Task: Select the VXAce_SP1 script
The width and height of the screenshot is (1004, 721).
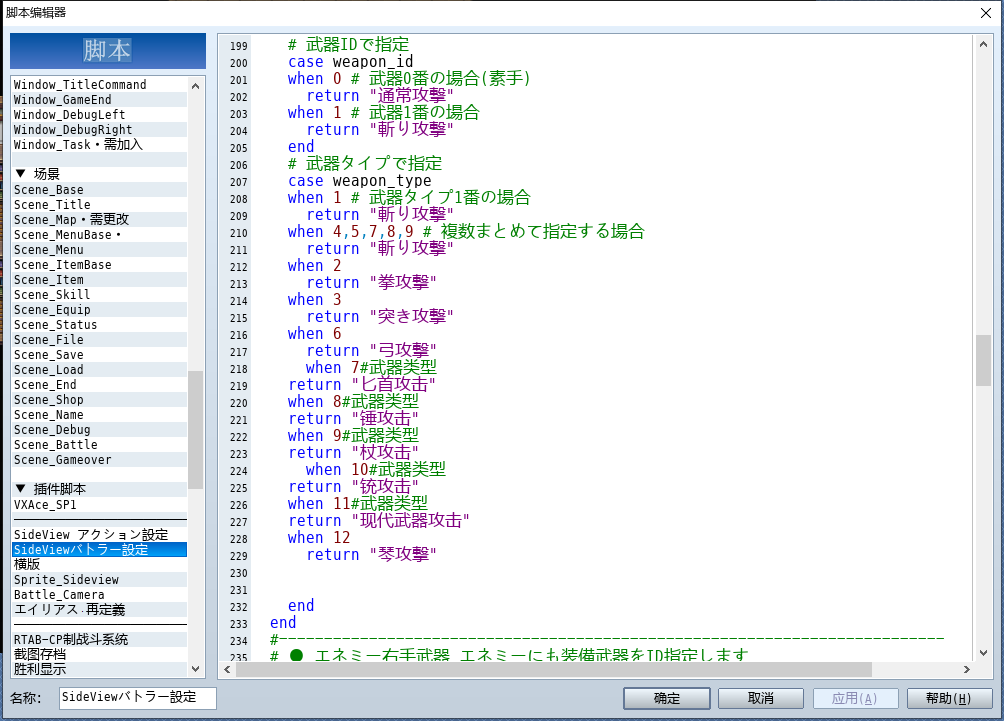Action: coord(99,505)
